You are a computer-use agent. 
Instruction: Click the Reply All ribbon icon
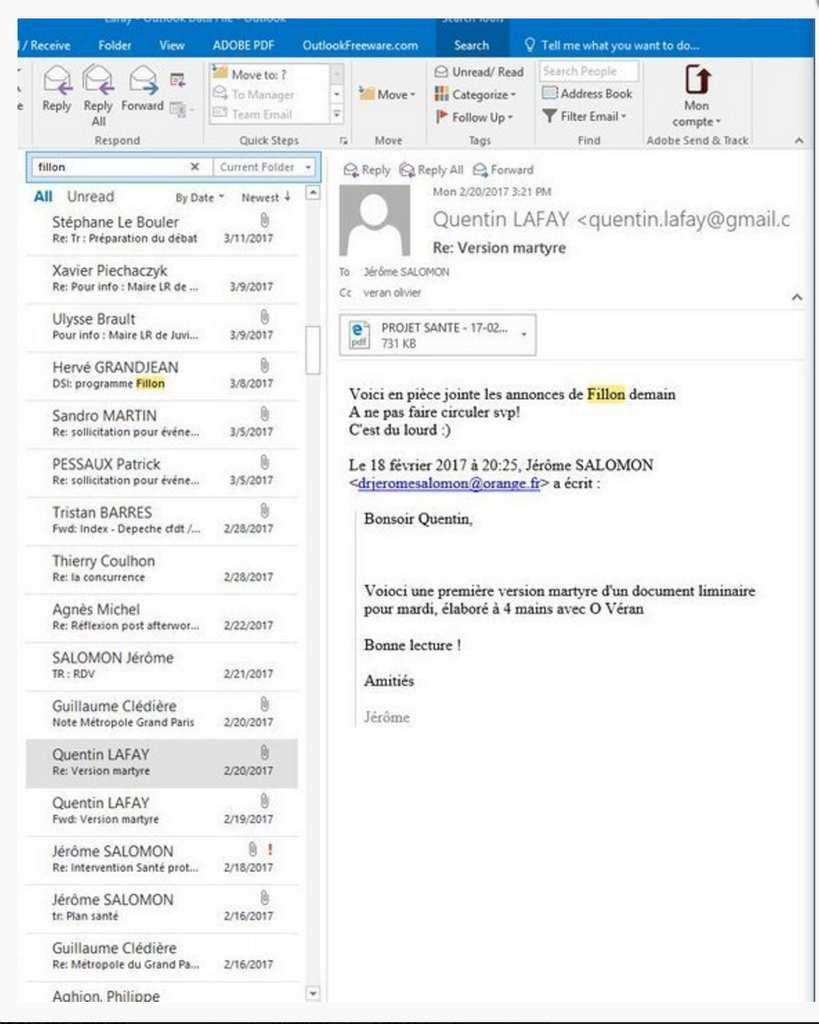click(98, 96)
